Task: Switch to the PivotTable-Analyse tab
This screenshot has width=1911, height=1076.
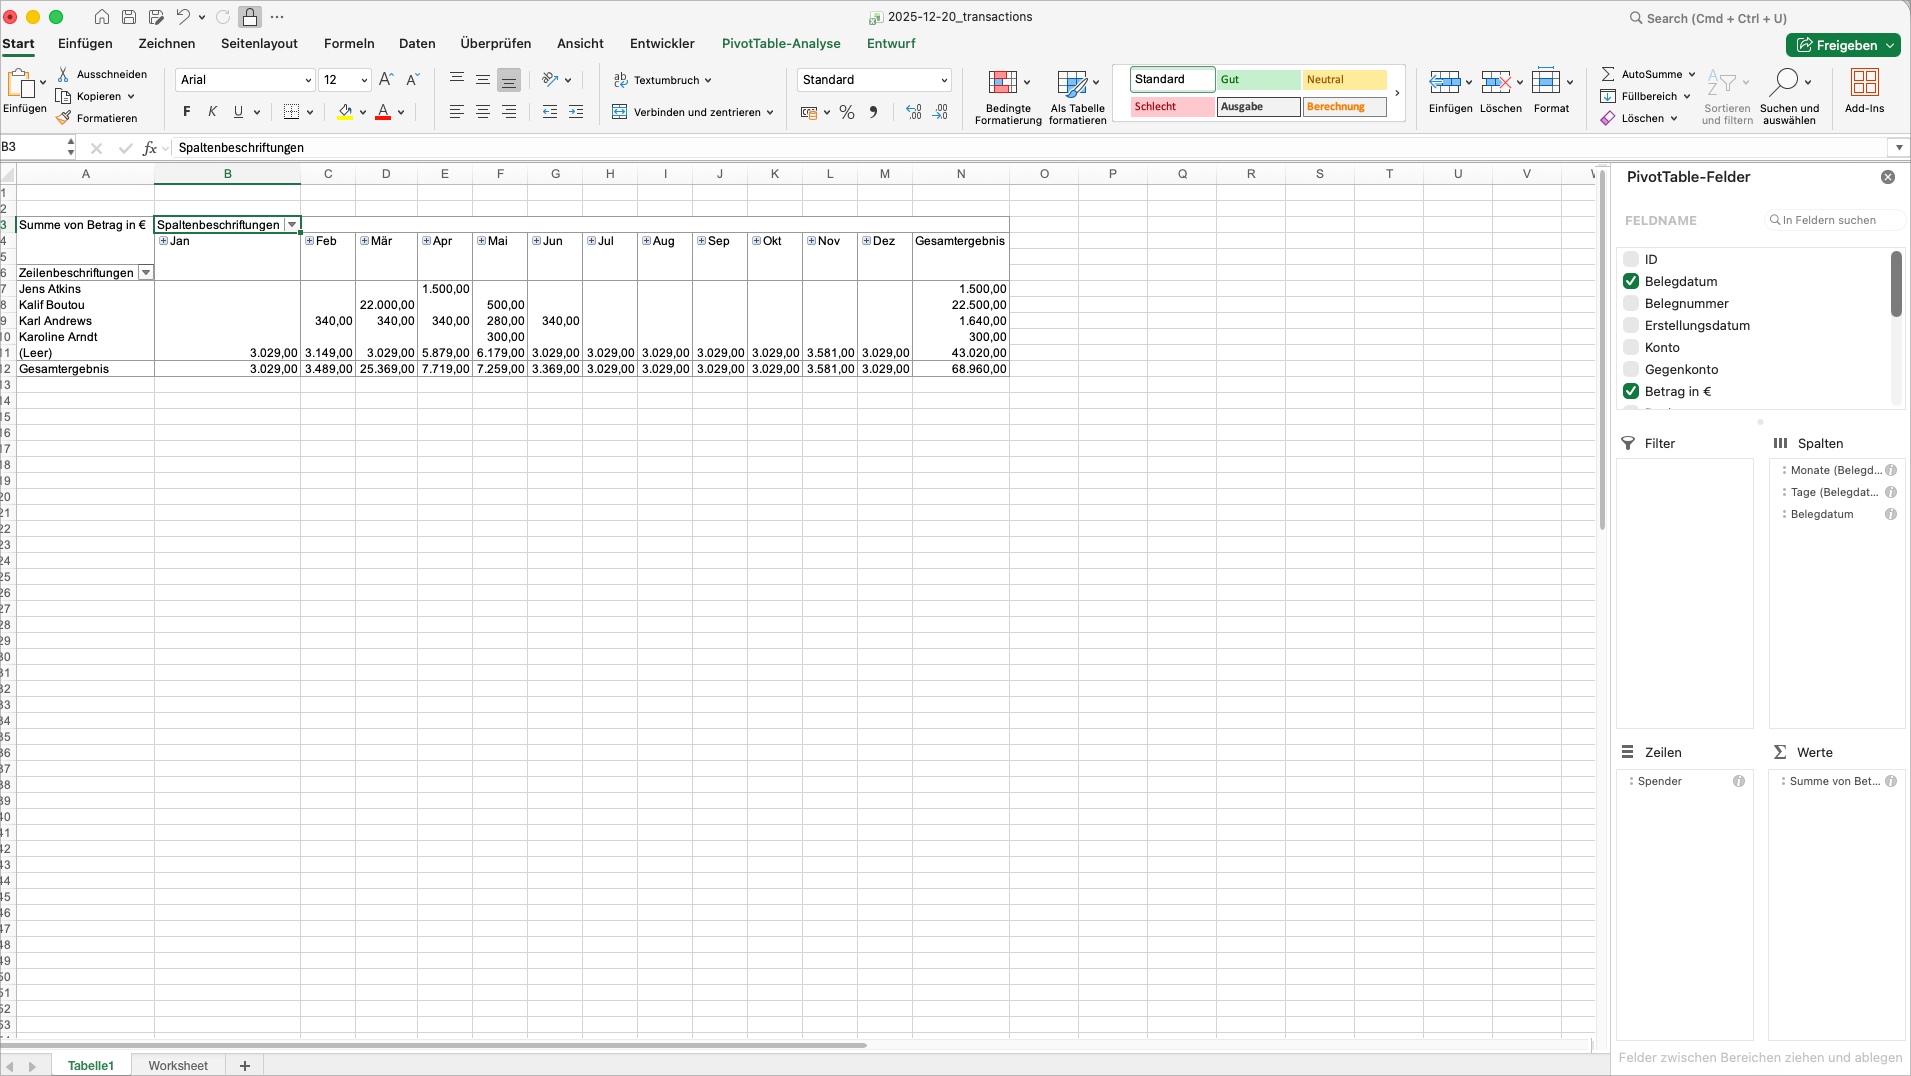Action: pyautogui.click(x=780, y=44)
